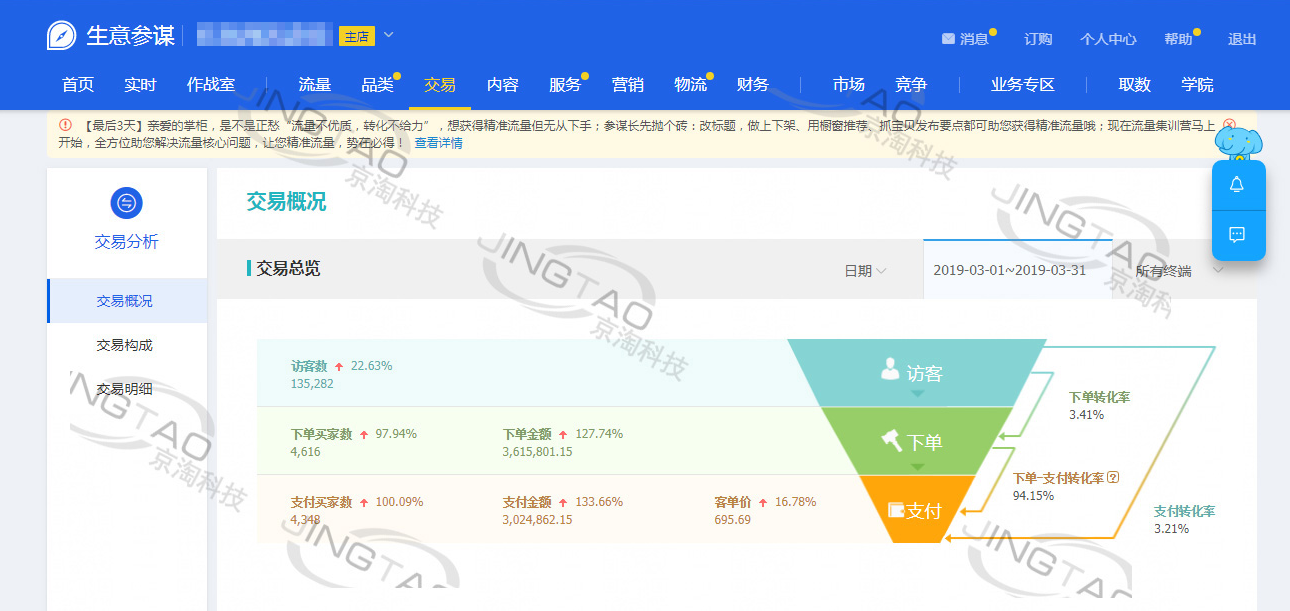
Task: Click the 生意参谋 compass logo icon
Action: coord(61,36)
